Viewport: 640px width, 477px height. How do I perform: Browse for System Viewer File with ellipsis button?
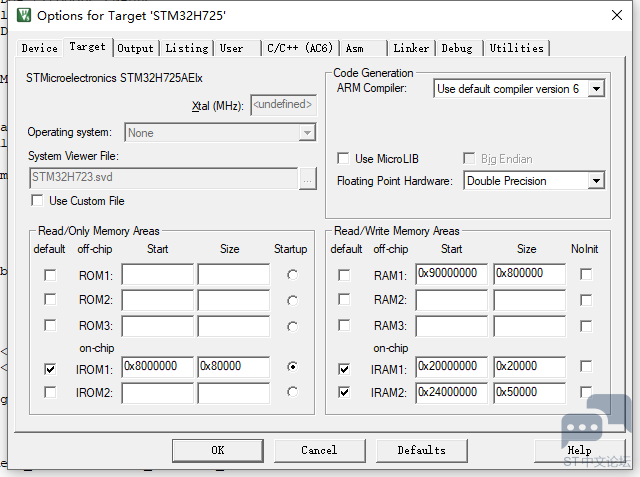click(x=308, y=179)
